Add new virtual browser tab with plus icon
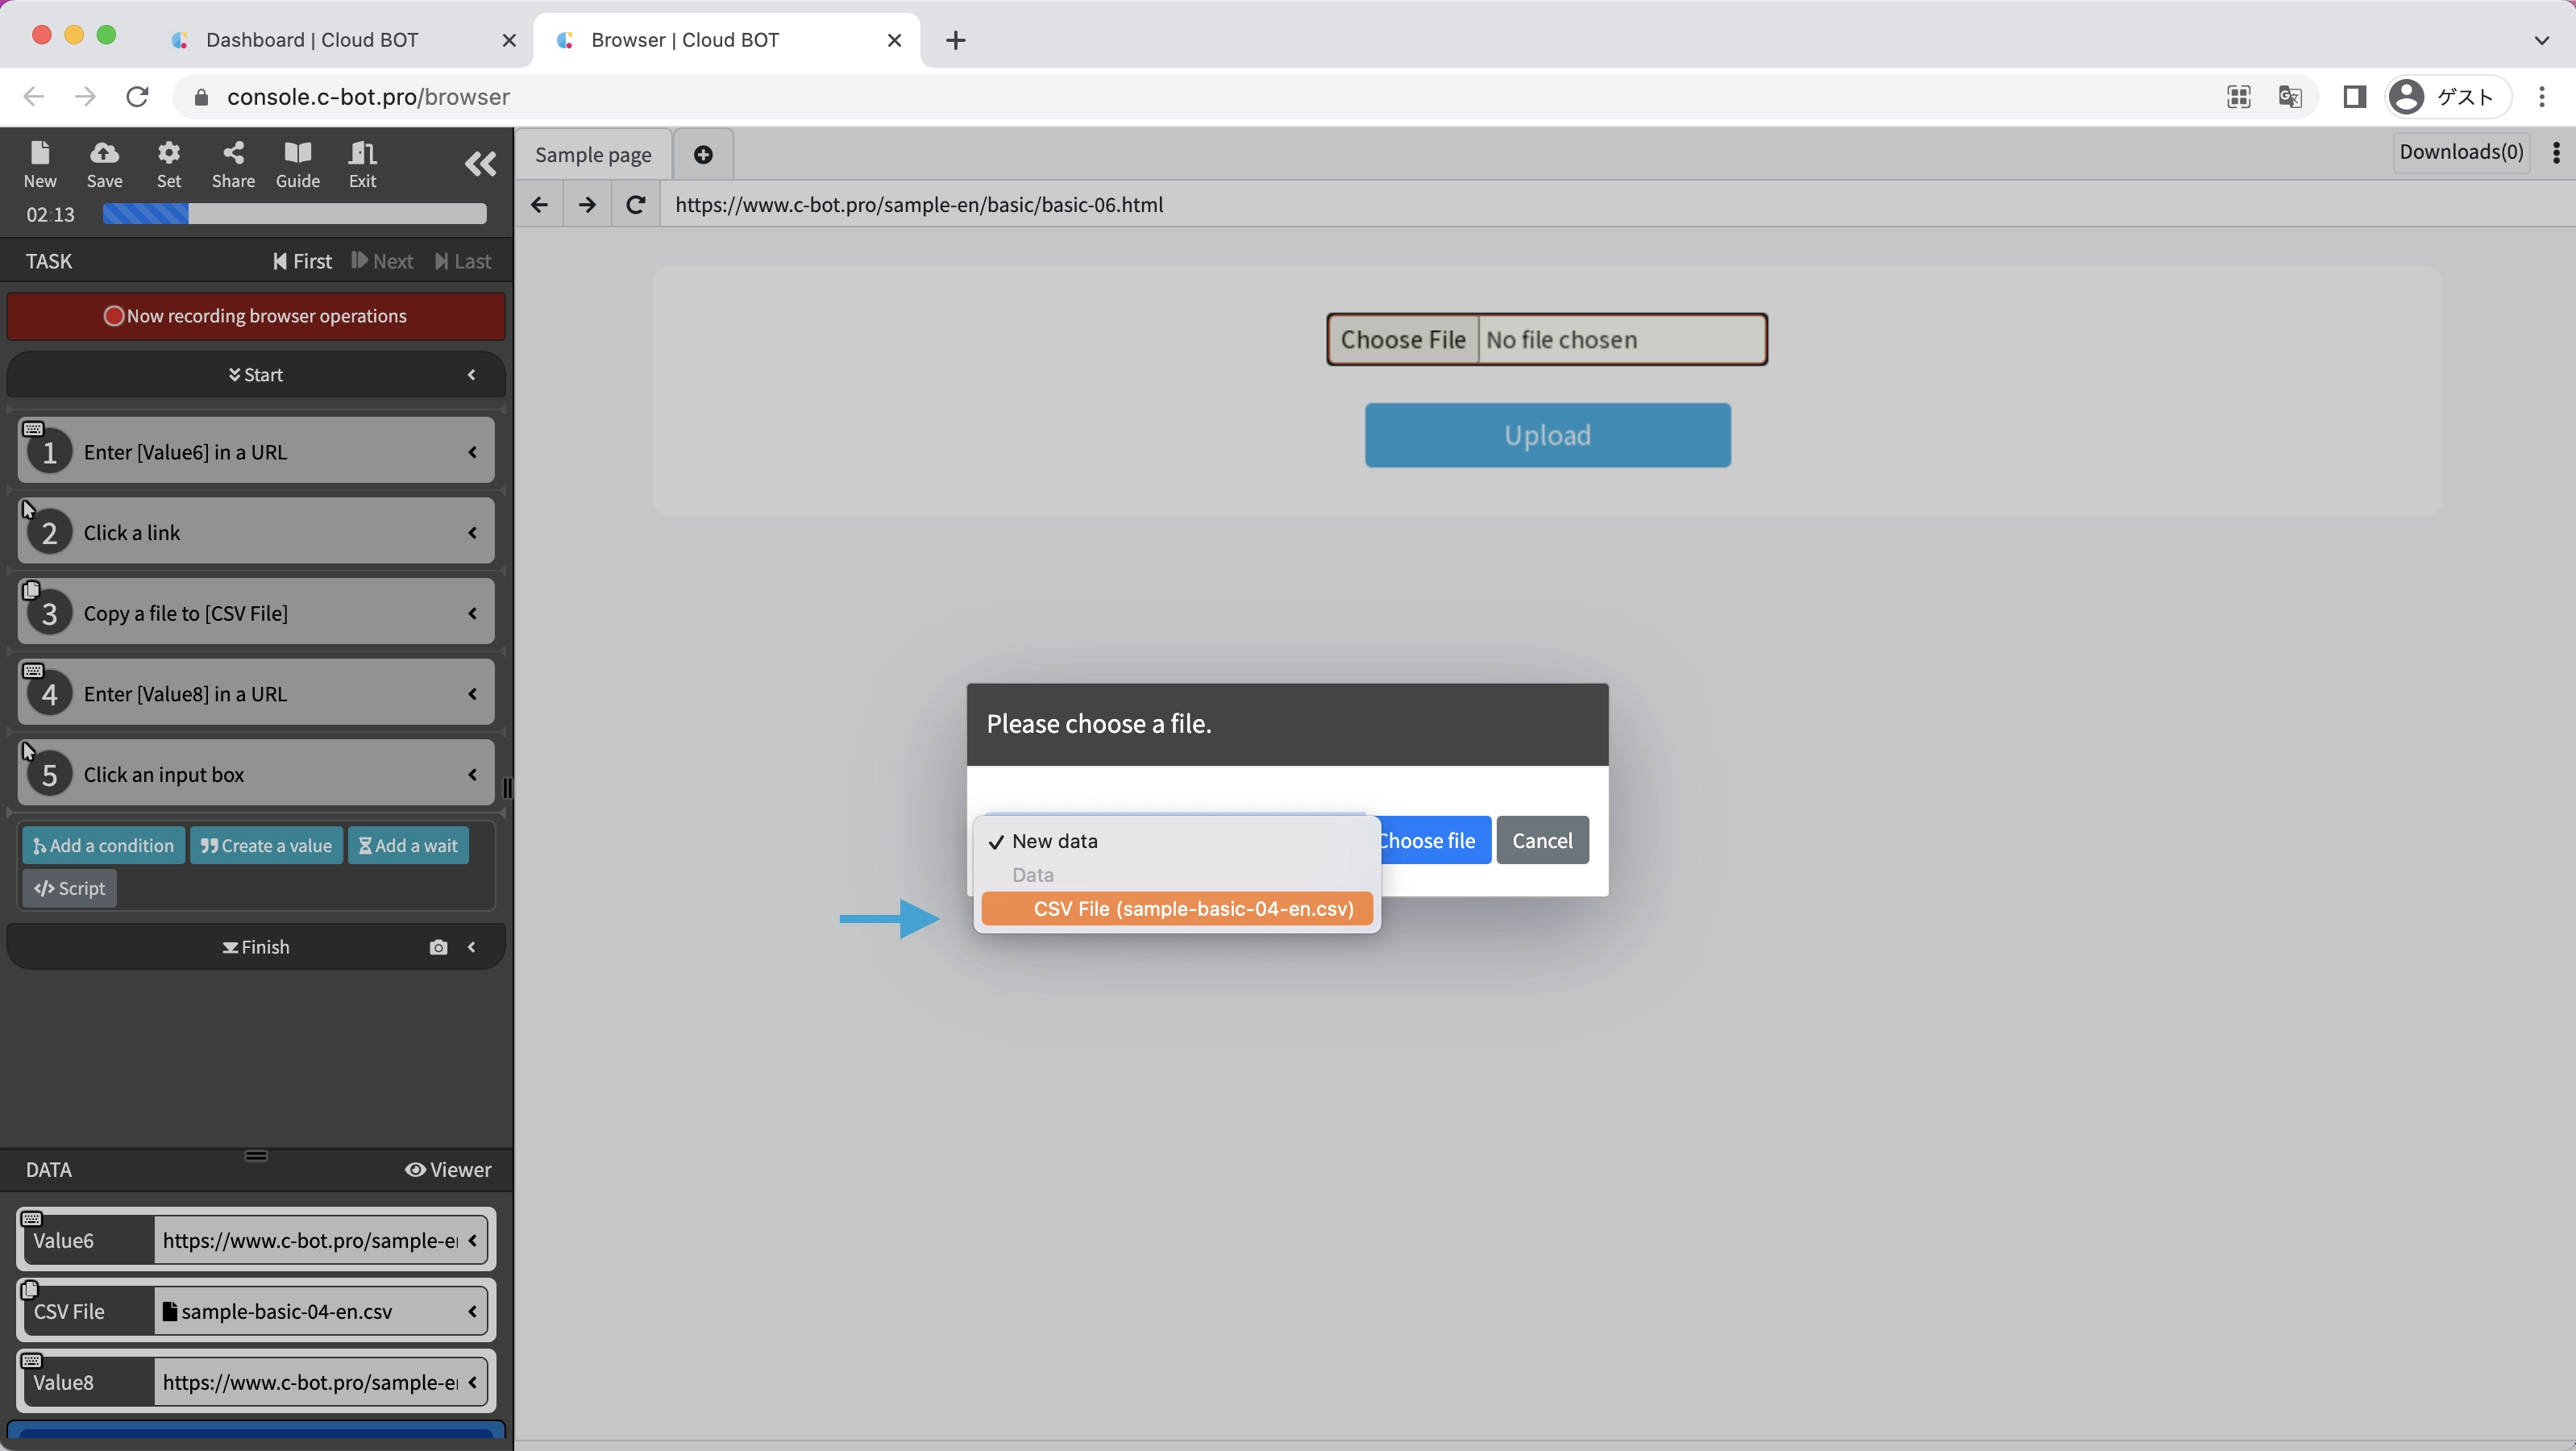The width and height of the screenshot is (2576, 1451). [x=703, y=154]
